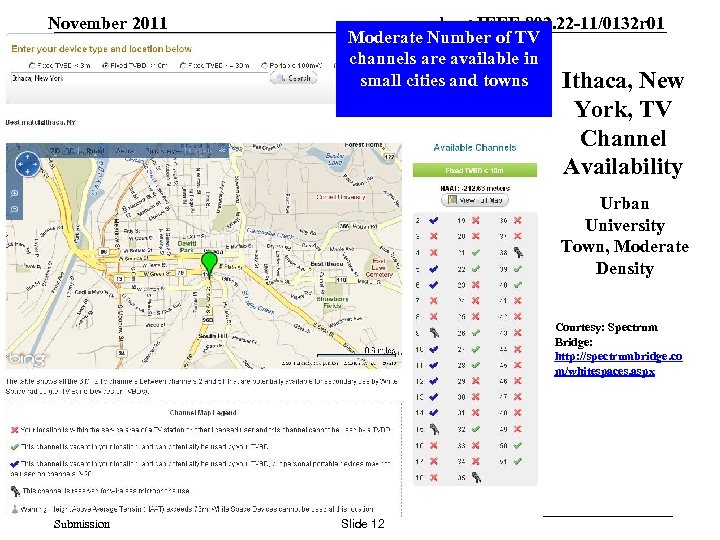This screenshot has width=720, height=540.
Task: Click the HAAT meters value text
Action: [475, 188]
